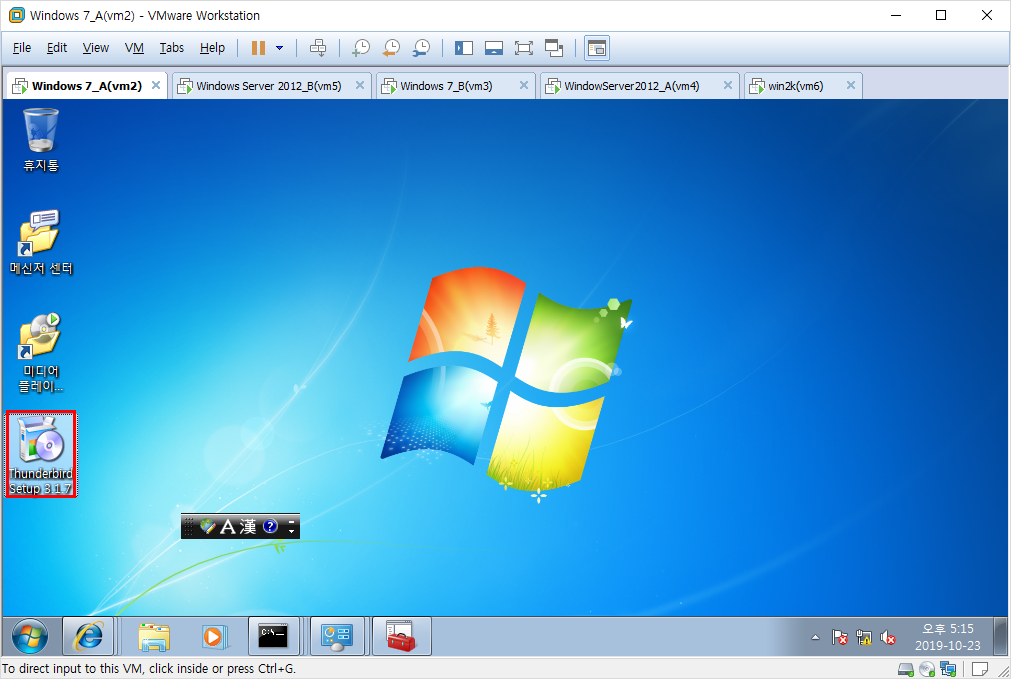The image size is (1011, 679).
Task: Open the Tabs menu
Action: (x=172, y=48)
